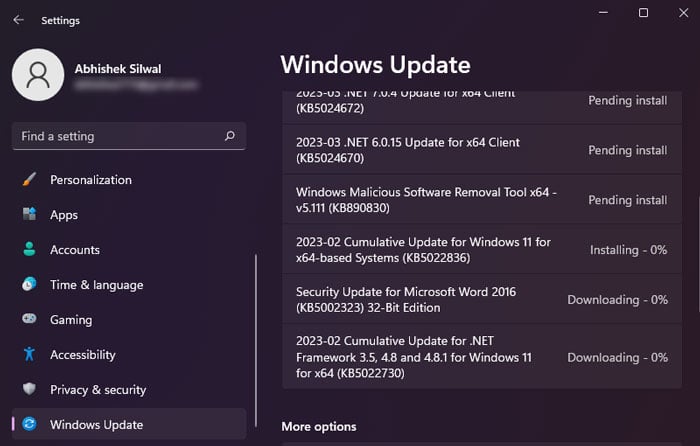Go to Accounts settings
700x446 pixels.
pos(129,250)
